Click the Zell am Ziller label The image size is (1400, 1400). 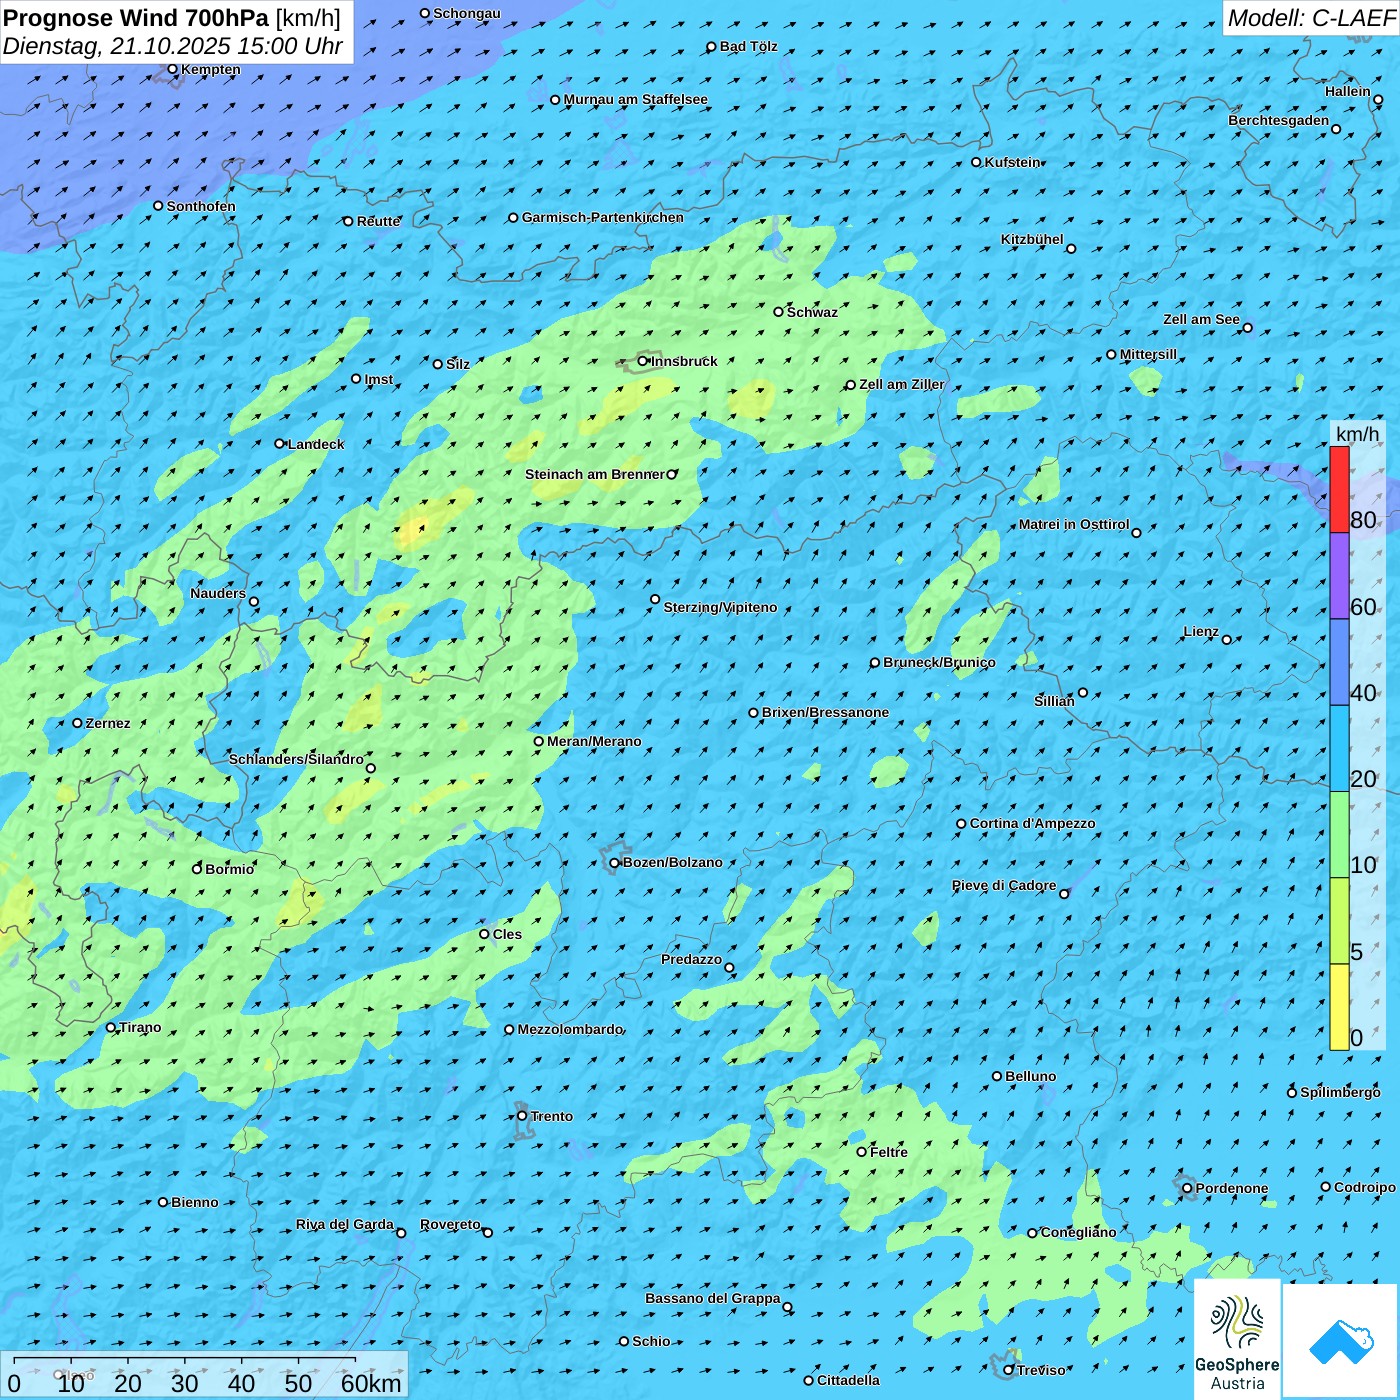[902, 384]
